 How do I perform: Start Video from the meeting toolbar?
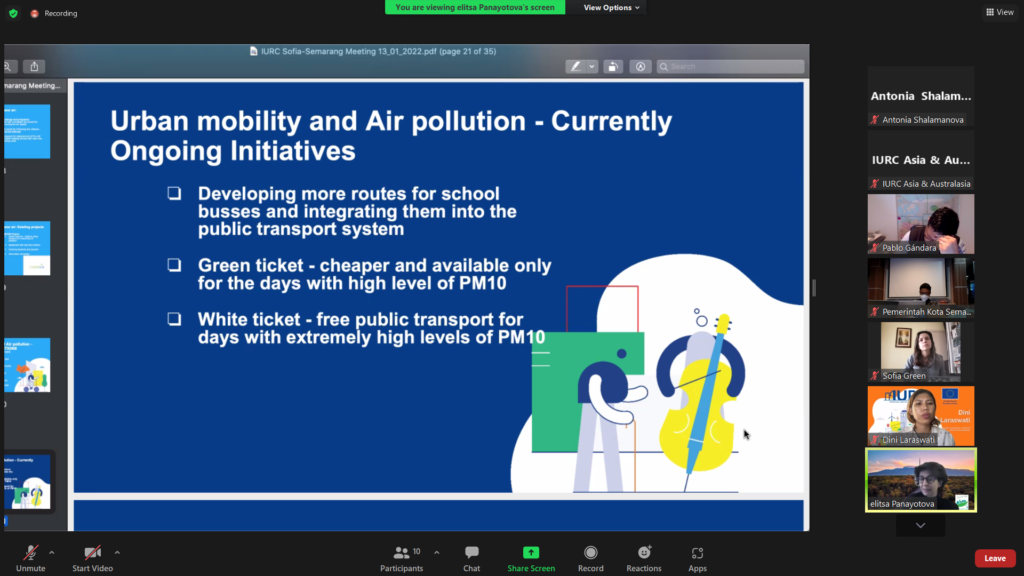92,553
